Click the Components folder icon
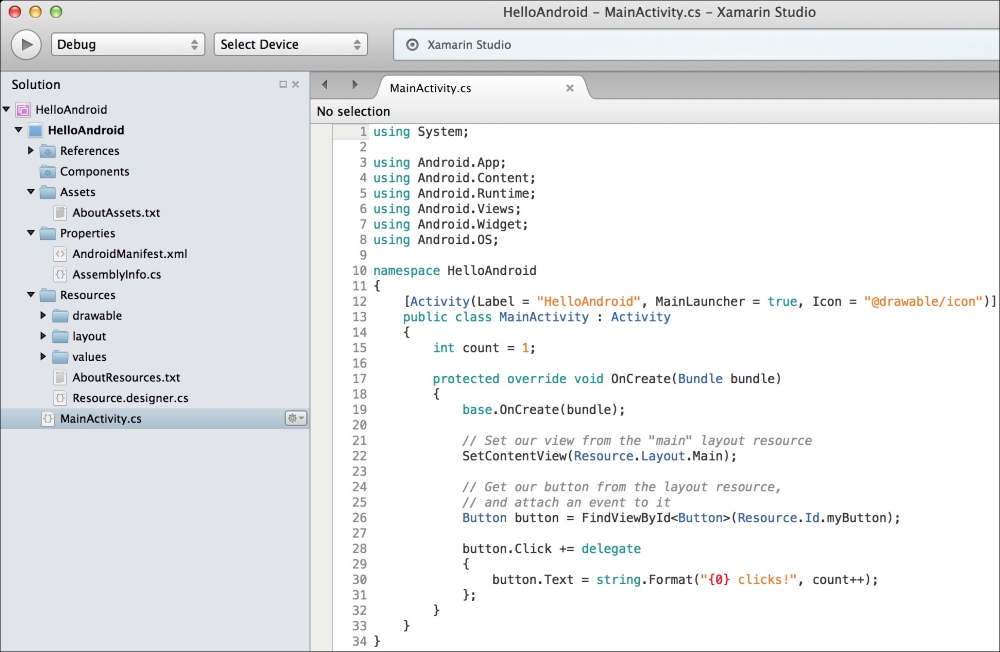 pyautogui.click(x=48, y=172)
